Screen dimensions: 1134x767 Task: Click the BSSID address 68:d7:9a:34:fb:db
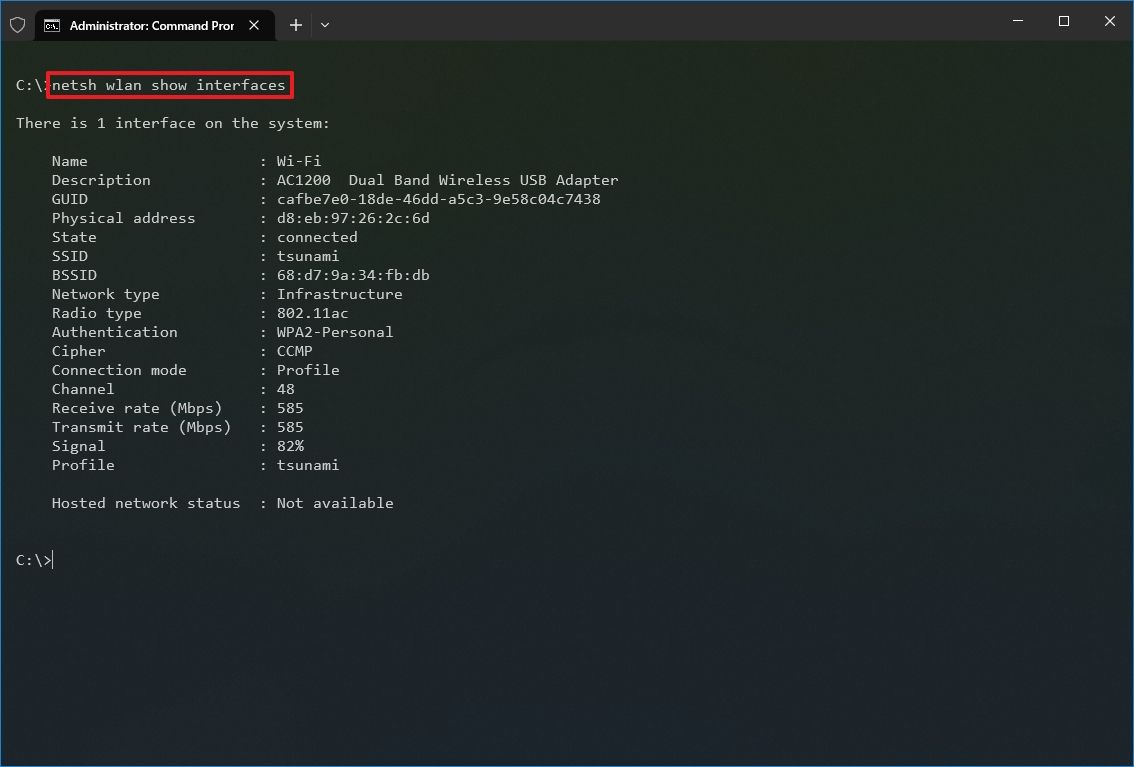[353, 275]
